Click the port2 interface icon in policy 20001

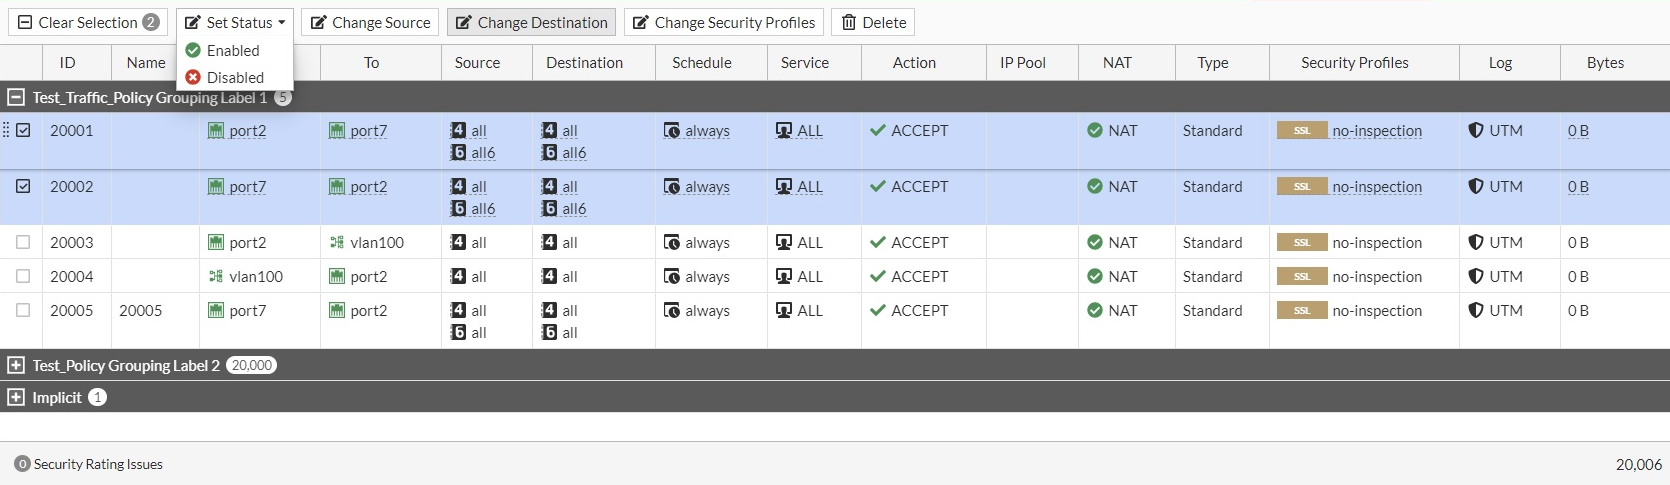(x=216, y=131)
